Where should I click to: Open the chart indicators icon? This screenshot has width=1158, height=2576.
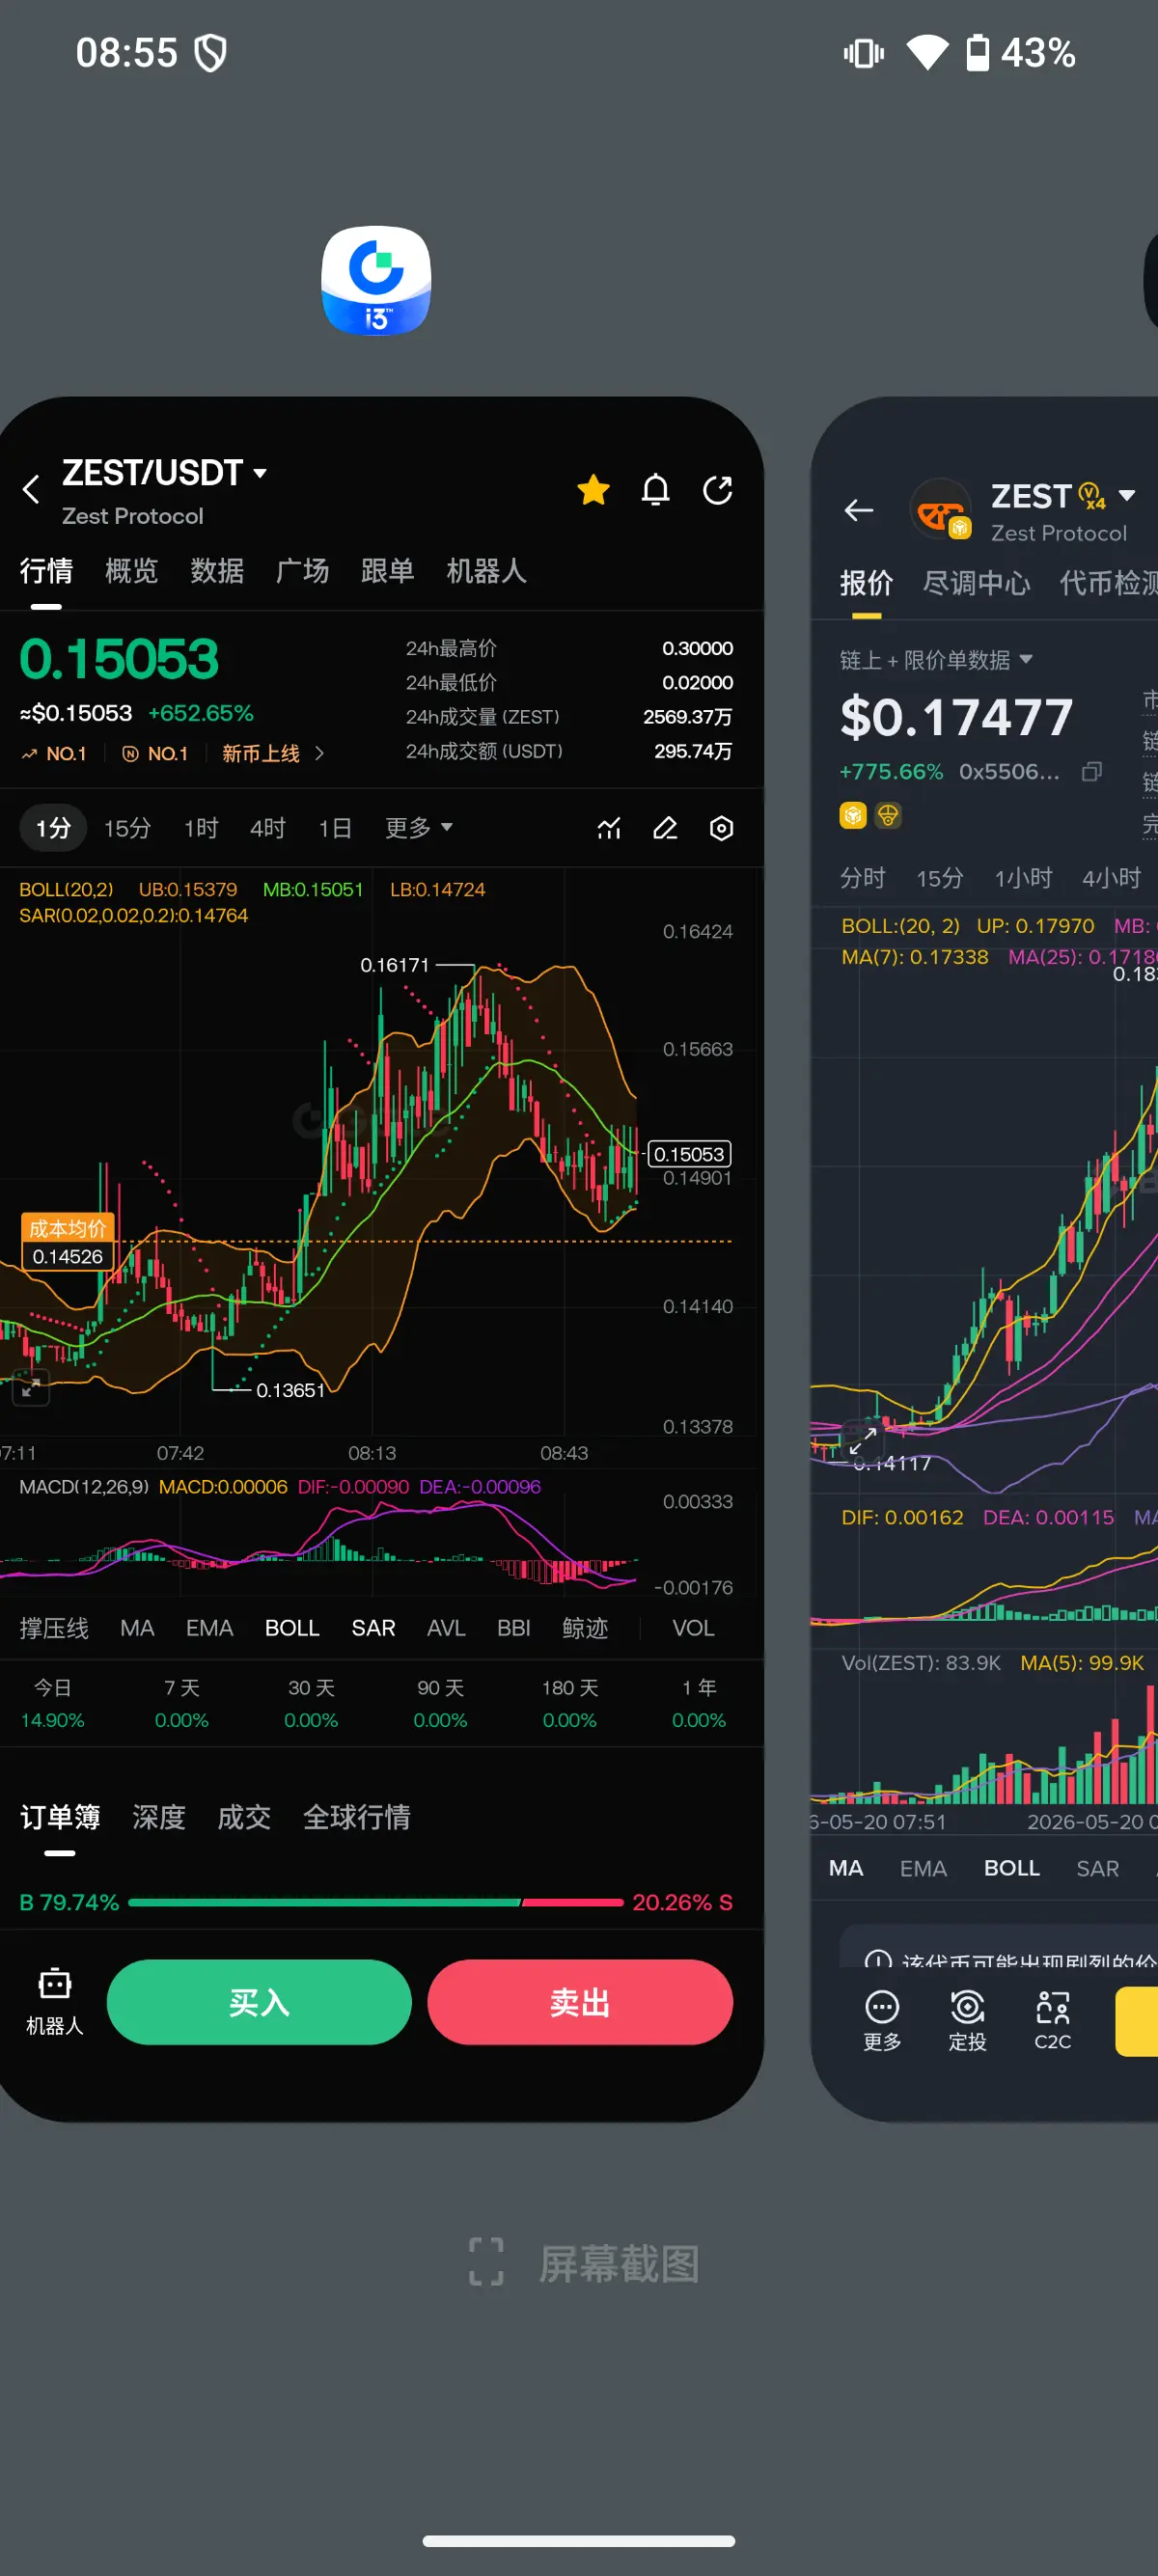coord(609,828)
